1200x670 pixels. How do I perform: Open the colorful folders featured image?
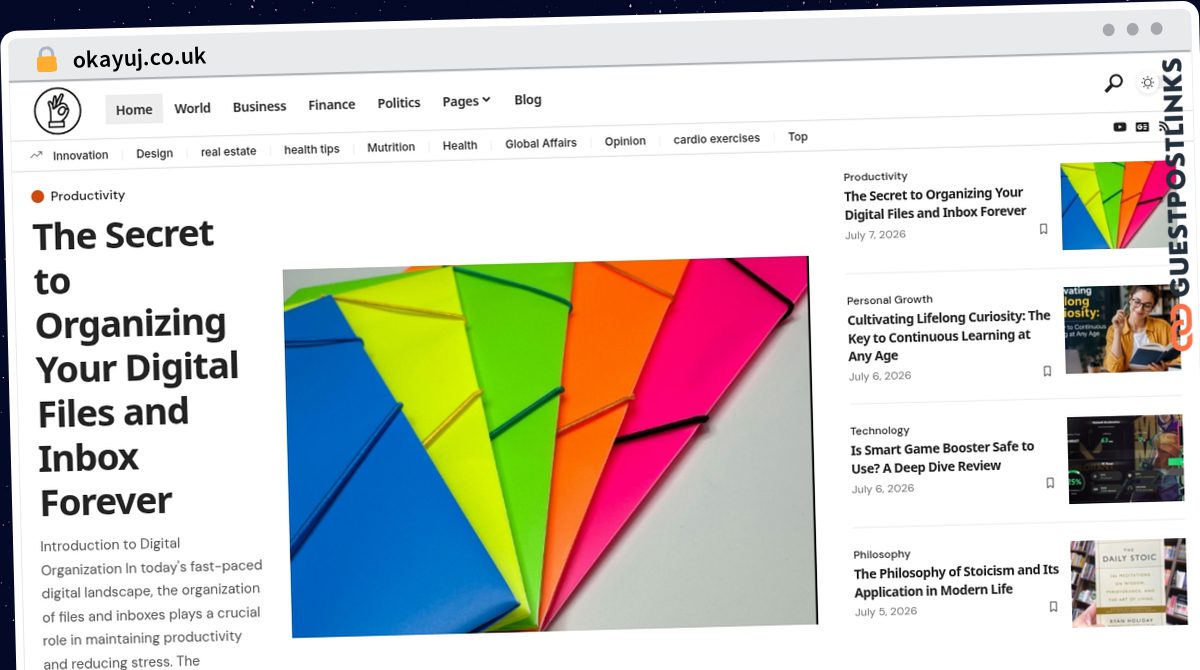coord(548,447)
